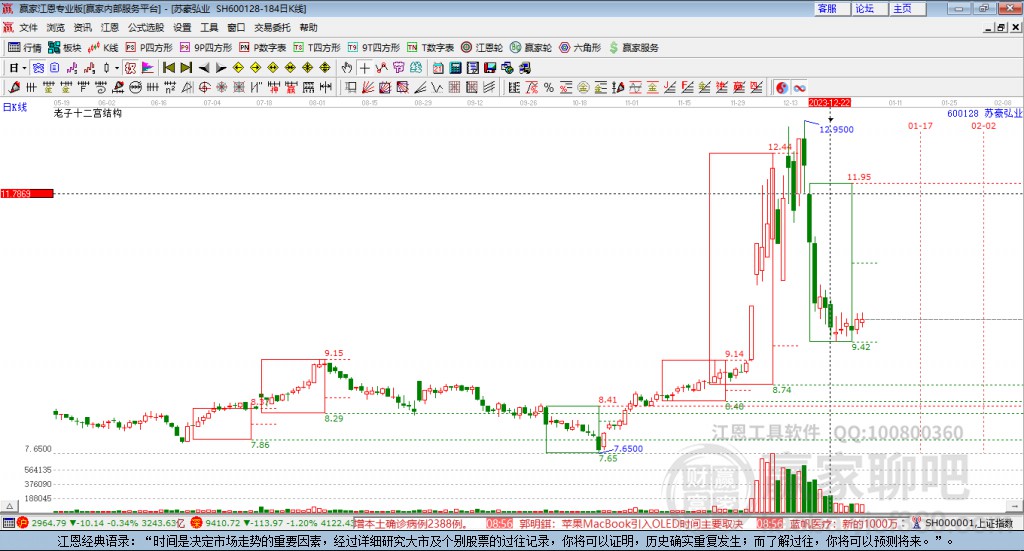Click the red 11.7869 price label
1024x551 pixels.
pos(27,194)
